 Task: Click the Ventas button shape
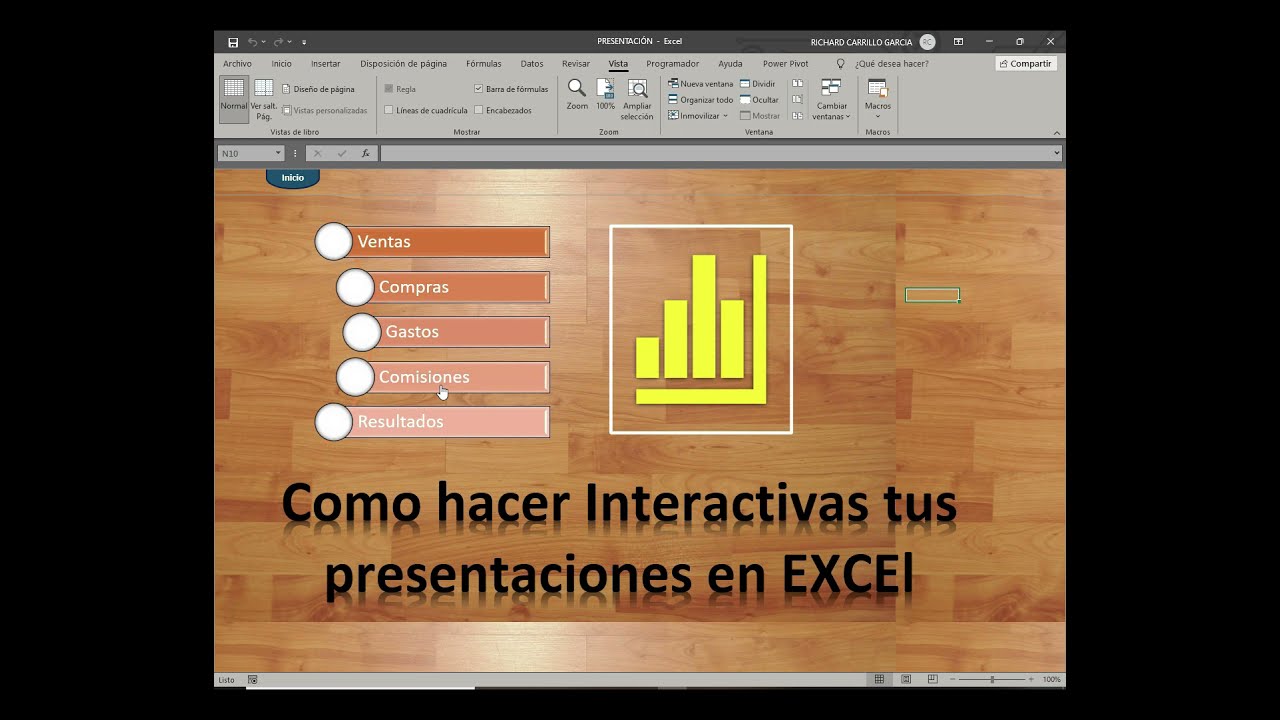coord(432,241)
